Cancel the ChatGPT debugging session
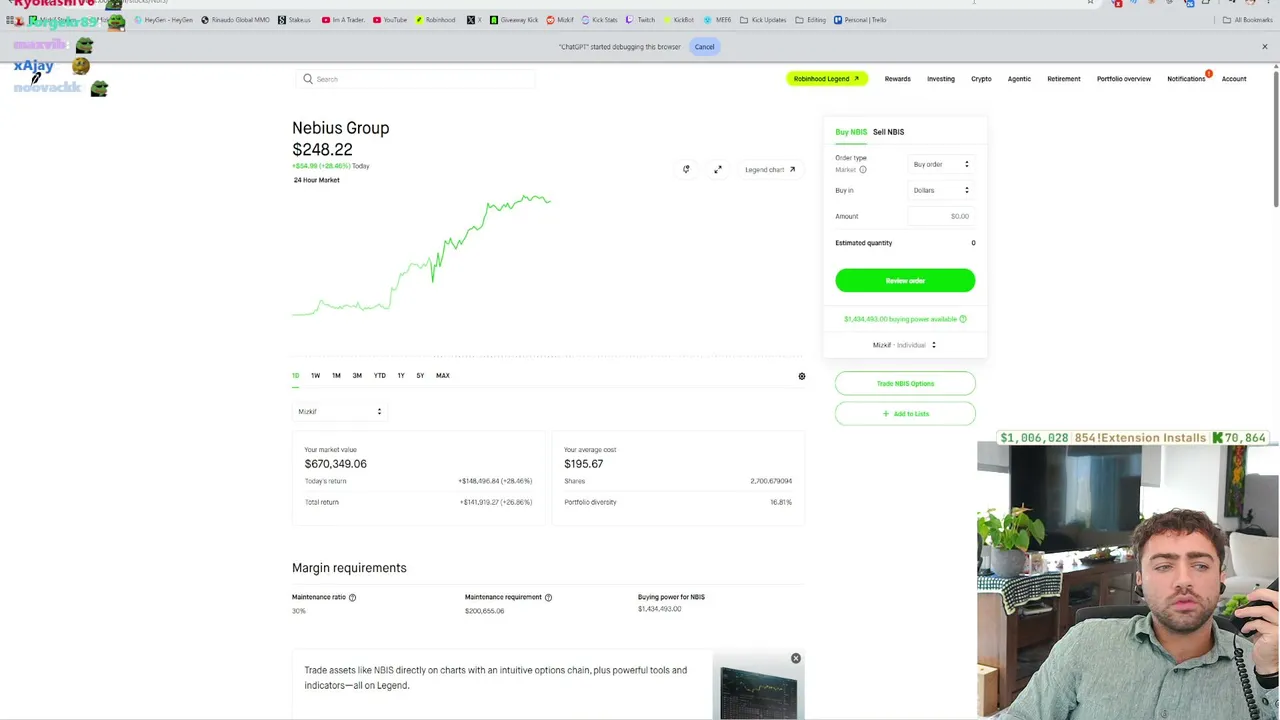This screenshot has height=720, width=1280. (x=704, y=47)
